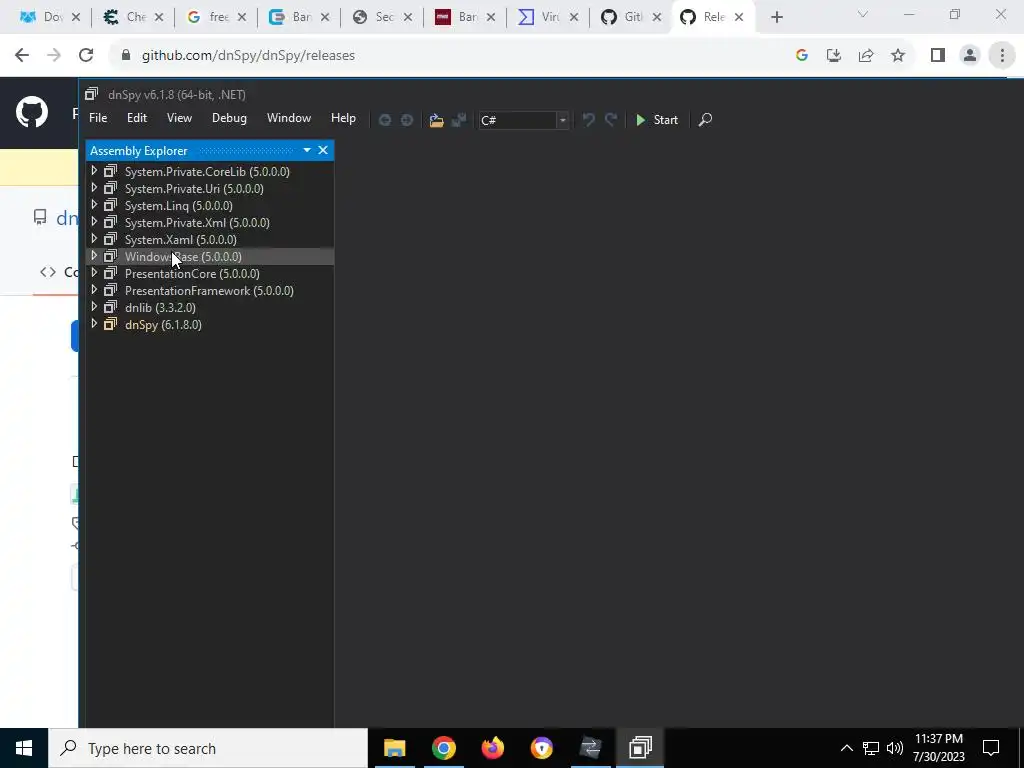Image resolution: width=1024 pixels, height=768 pixels.
Task: Click the Redo icon in dnSpy toolbar
Action: pos(611,120)
